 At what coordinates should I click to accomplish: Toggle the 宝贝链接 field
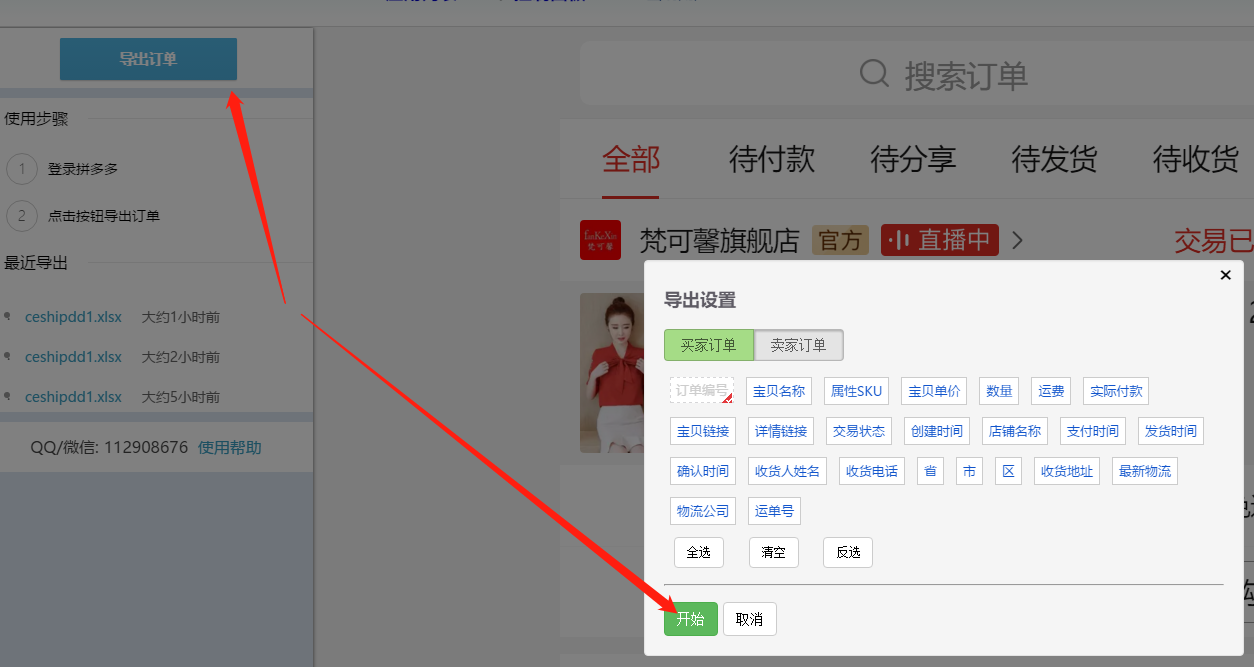pyautogui.click(x=703, y=431)
